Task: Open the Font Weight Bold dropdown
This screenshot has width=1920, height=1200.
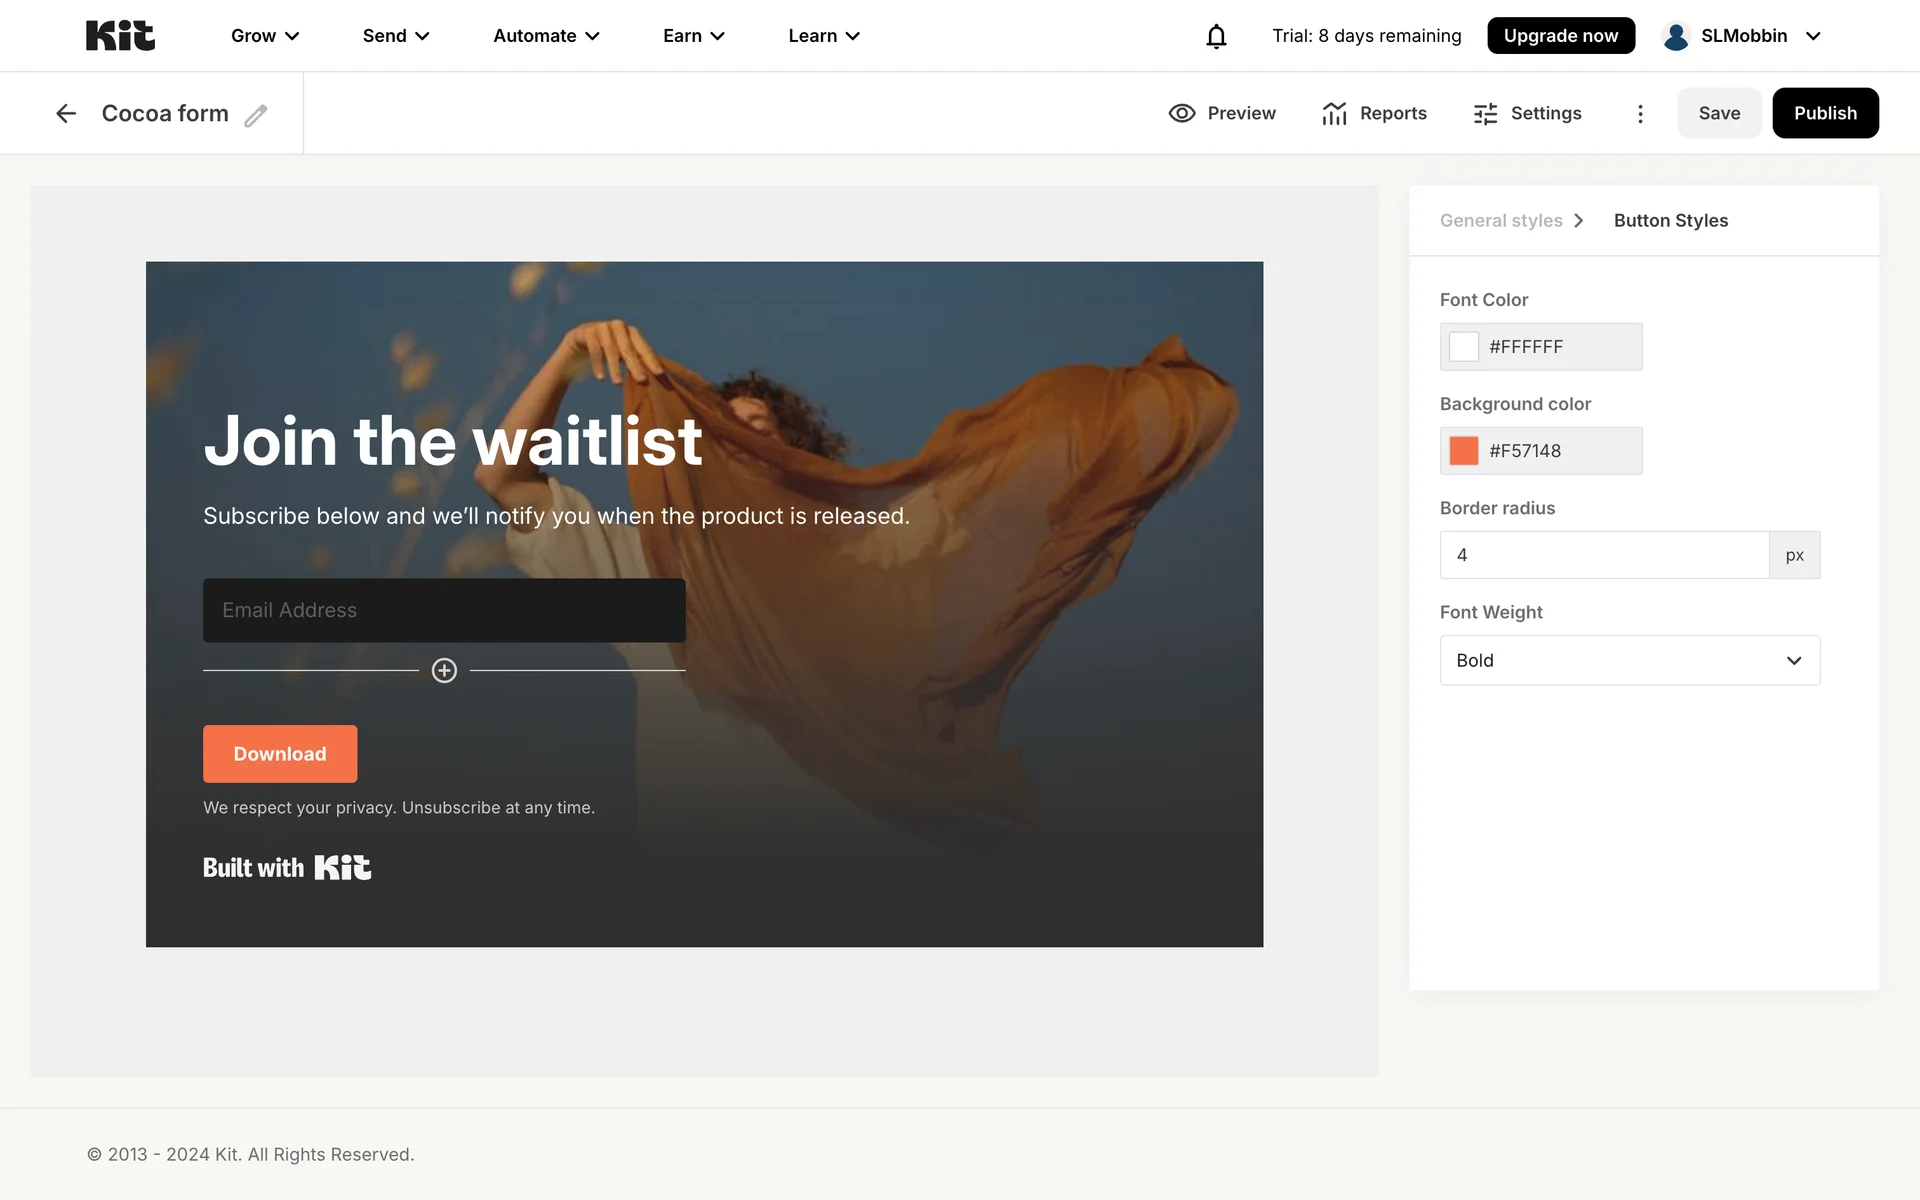Action: (1630, 660)
